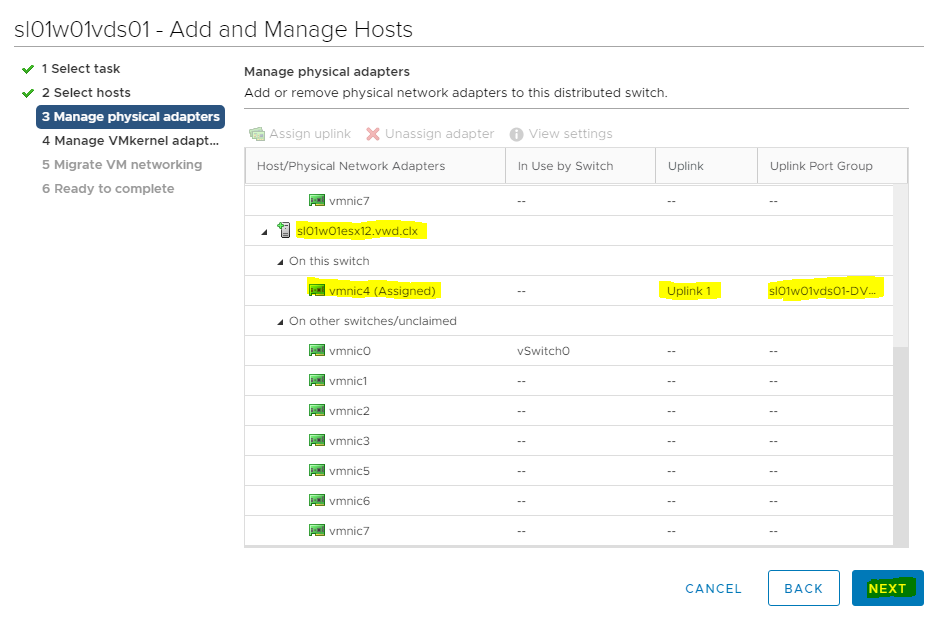The width and height of the screenshot is (938, 620).
Task: Sort by Host/Physical Network Adapters column header
Action: [x=375, y=166]
